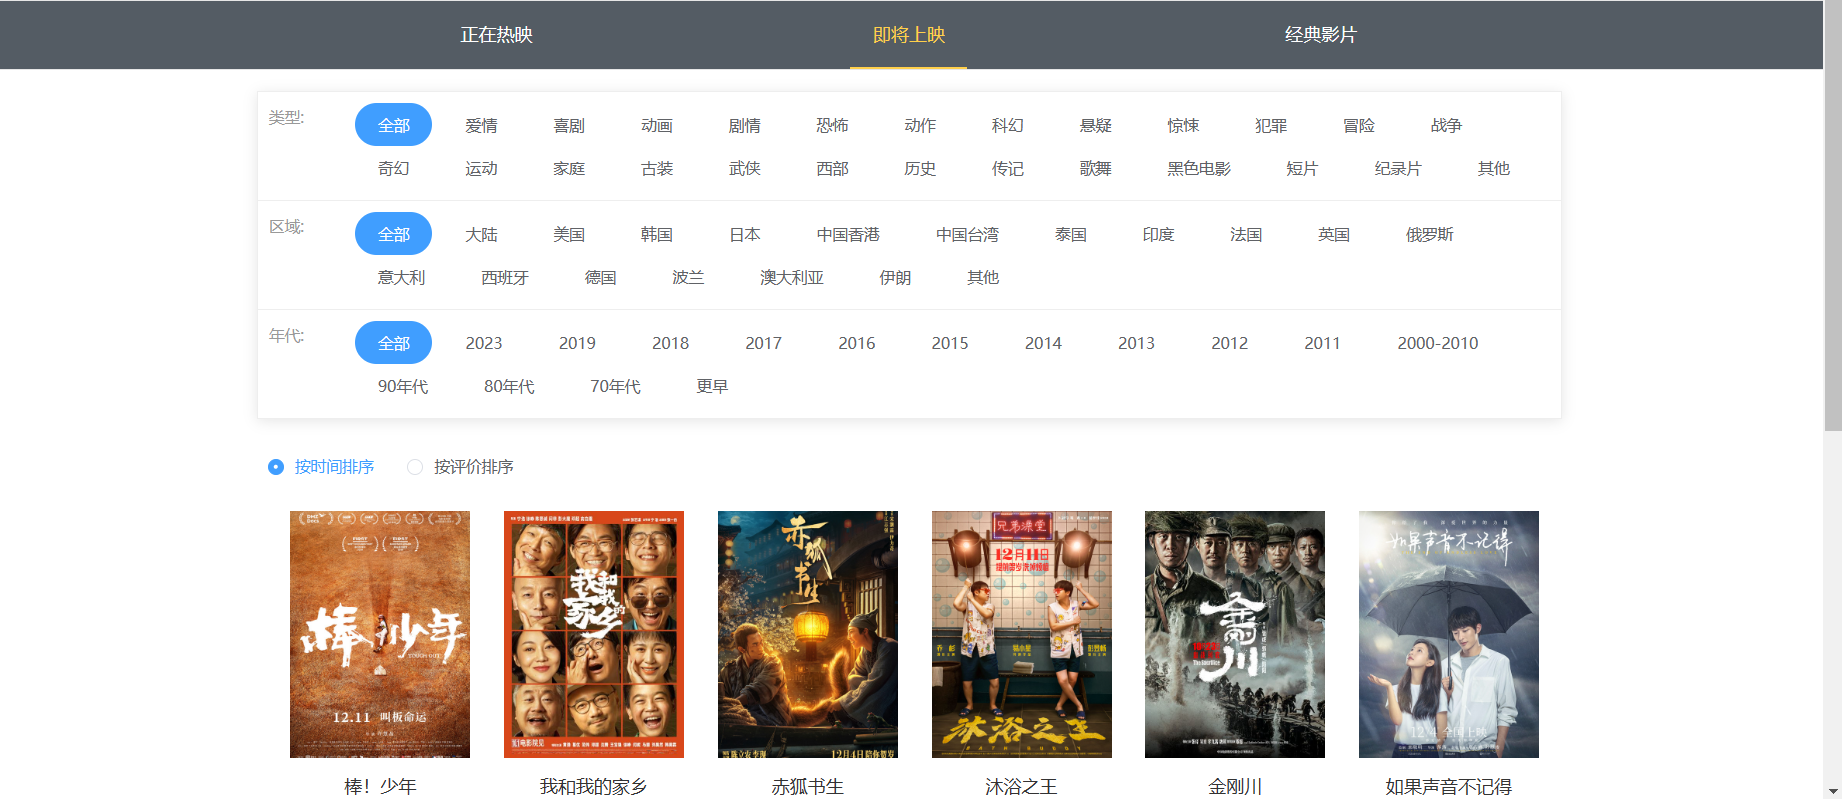Select 全部 in the 年代 filter row
This screenshot has height=799, width=1842.
(x=393, y=343)
